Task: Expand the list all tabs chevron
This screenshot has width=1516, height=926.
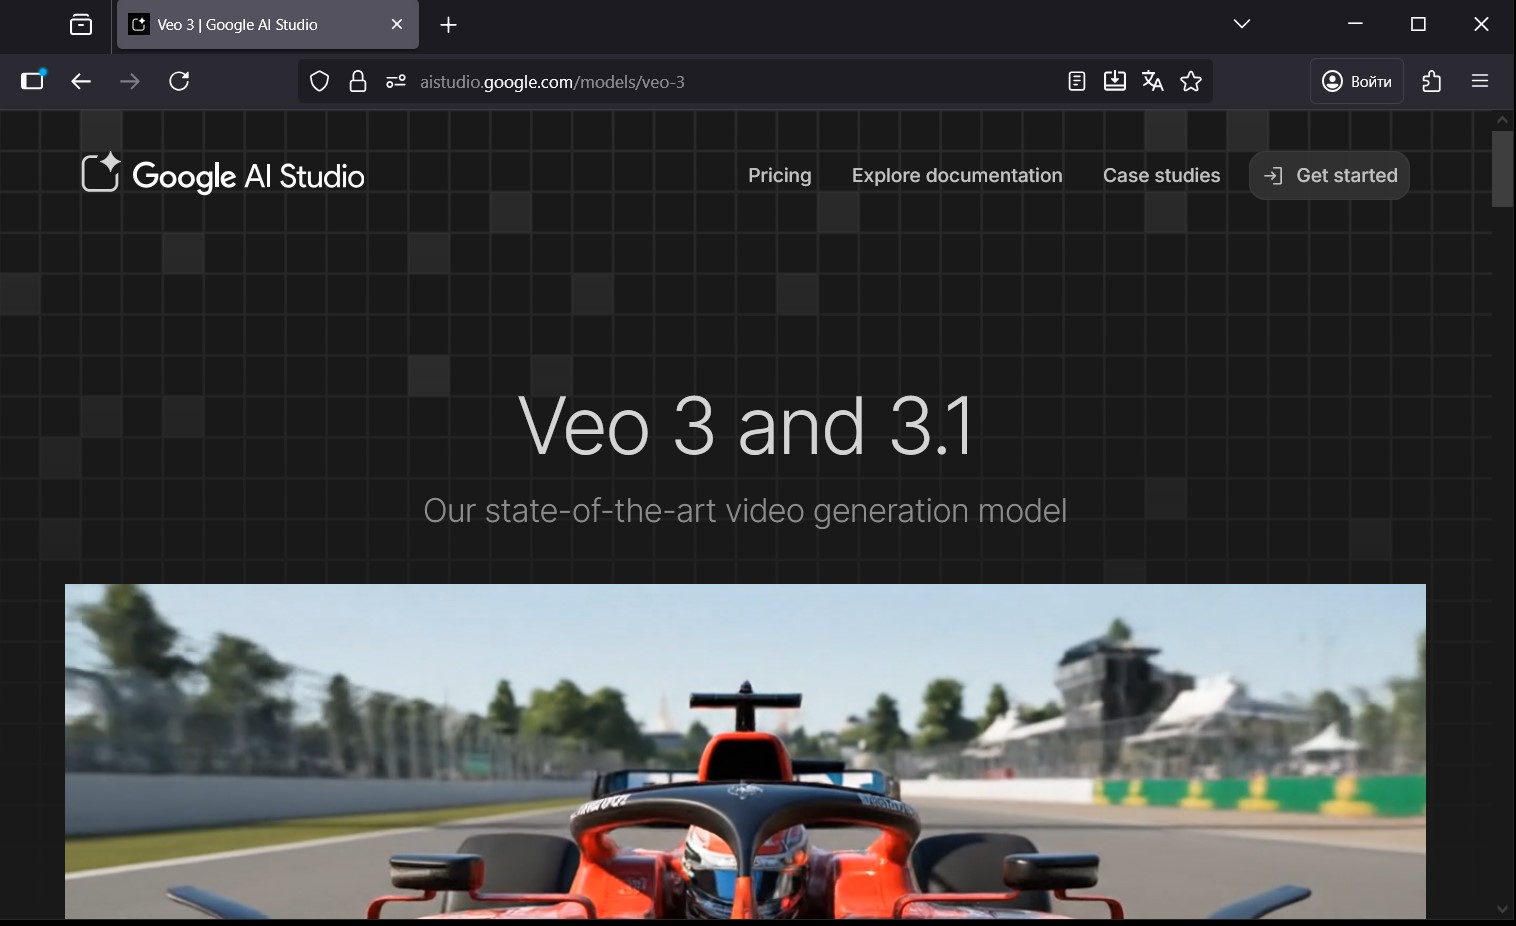Action: [x=1242, y=25]
